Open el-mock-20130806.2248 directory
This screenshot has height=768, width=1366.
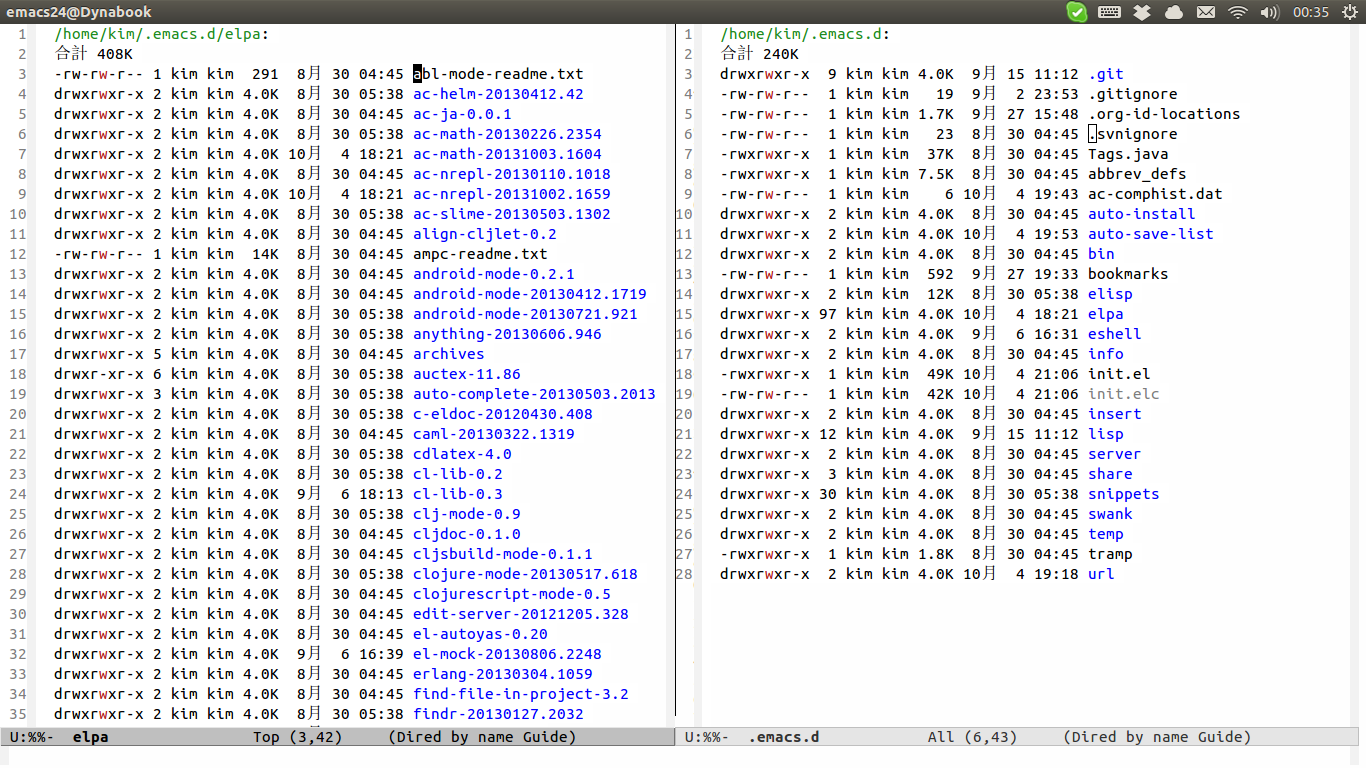point(507,654)
